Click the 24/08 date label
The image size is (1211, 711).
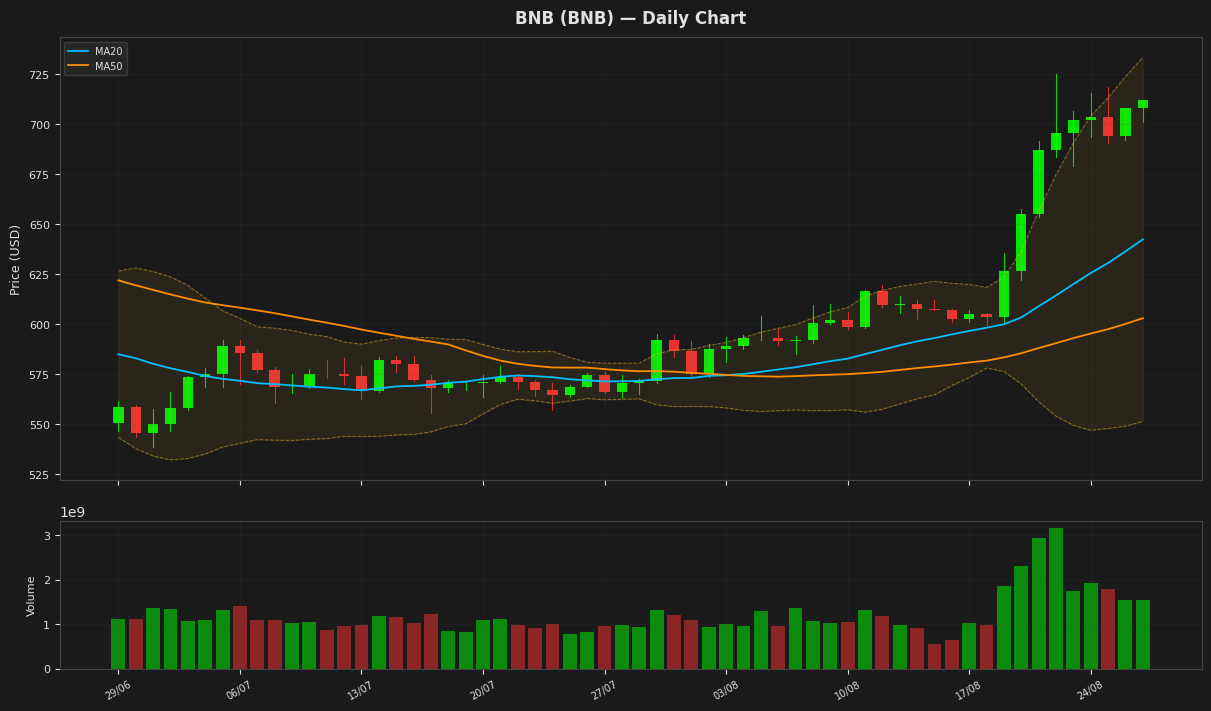pyautogui.click(x=1090, y=690)
